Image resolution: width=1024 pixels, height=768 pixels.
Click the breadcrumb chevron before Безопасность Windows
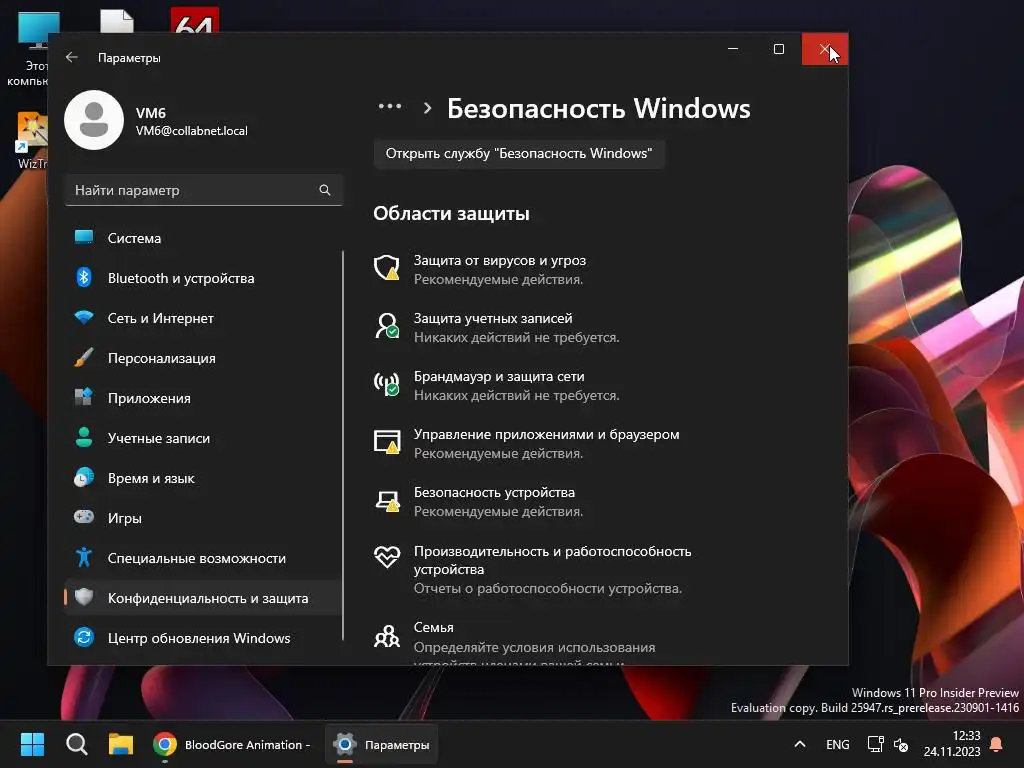(x=428, y=108)
